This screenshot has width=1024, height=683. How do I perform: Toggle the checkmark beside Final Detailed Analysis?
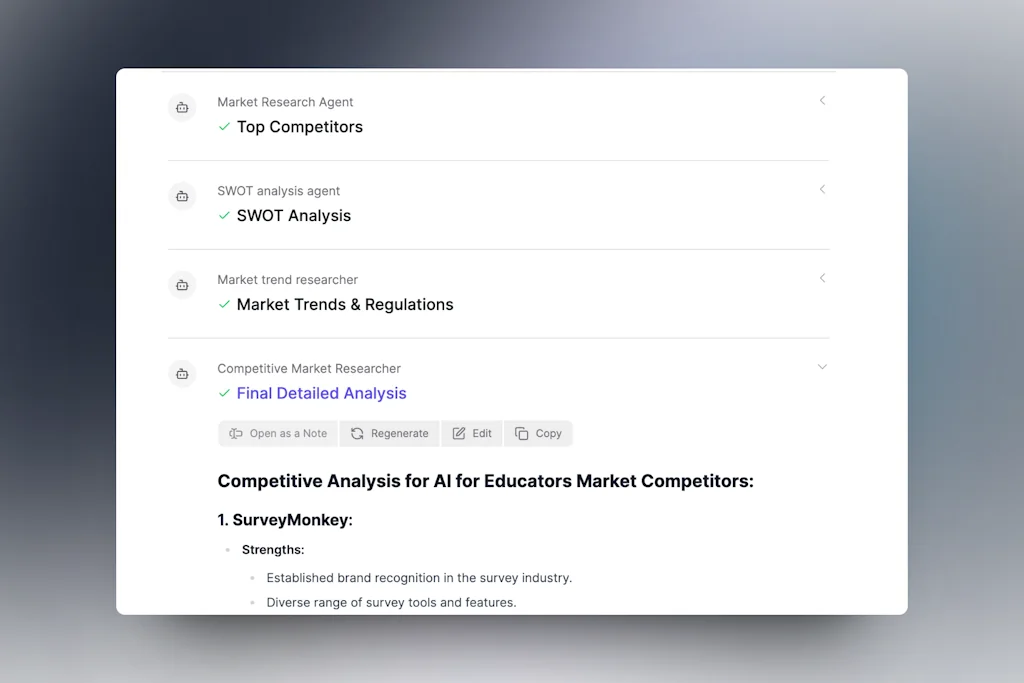click(224, 394)
